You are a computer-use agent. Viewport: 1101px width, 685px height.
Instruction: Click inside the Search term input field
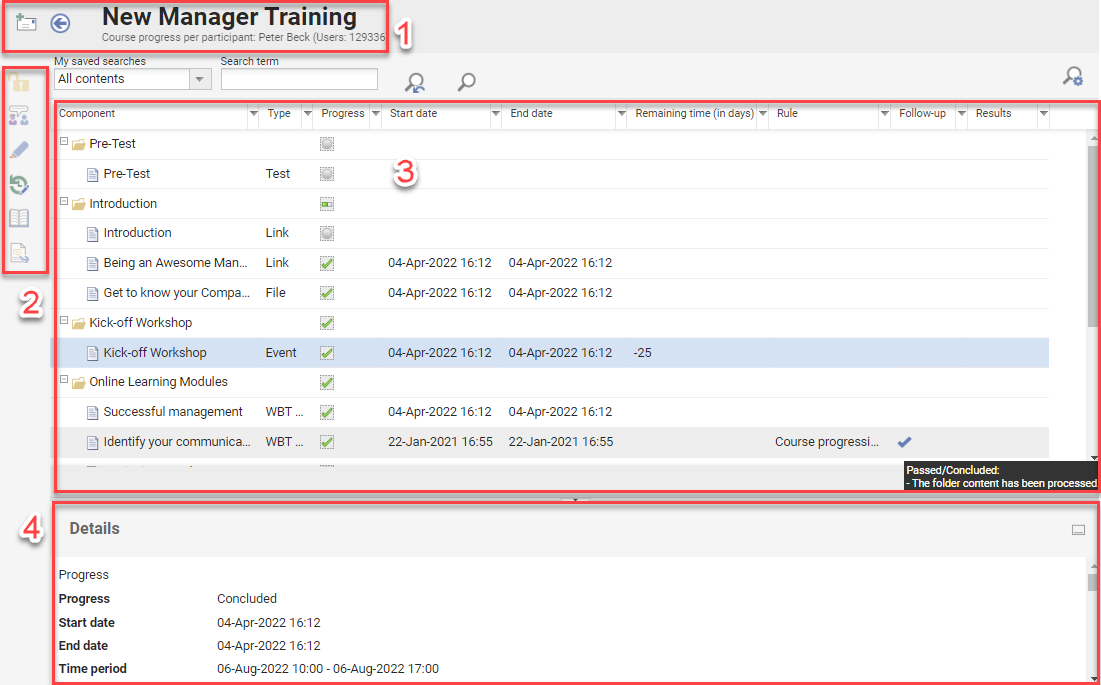point(298,78)
